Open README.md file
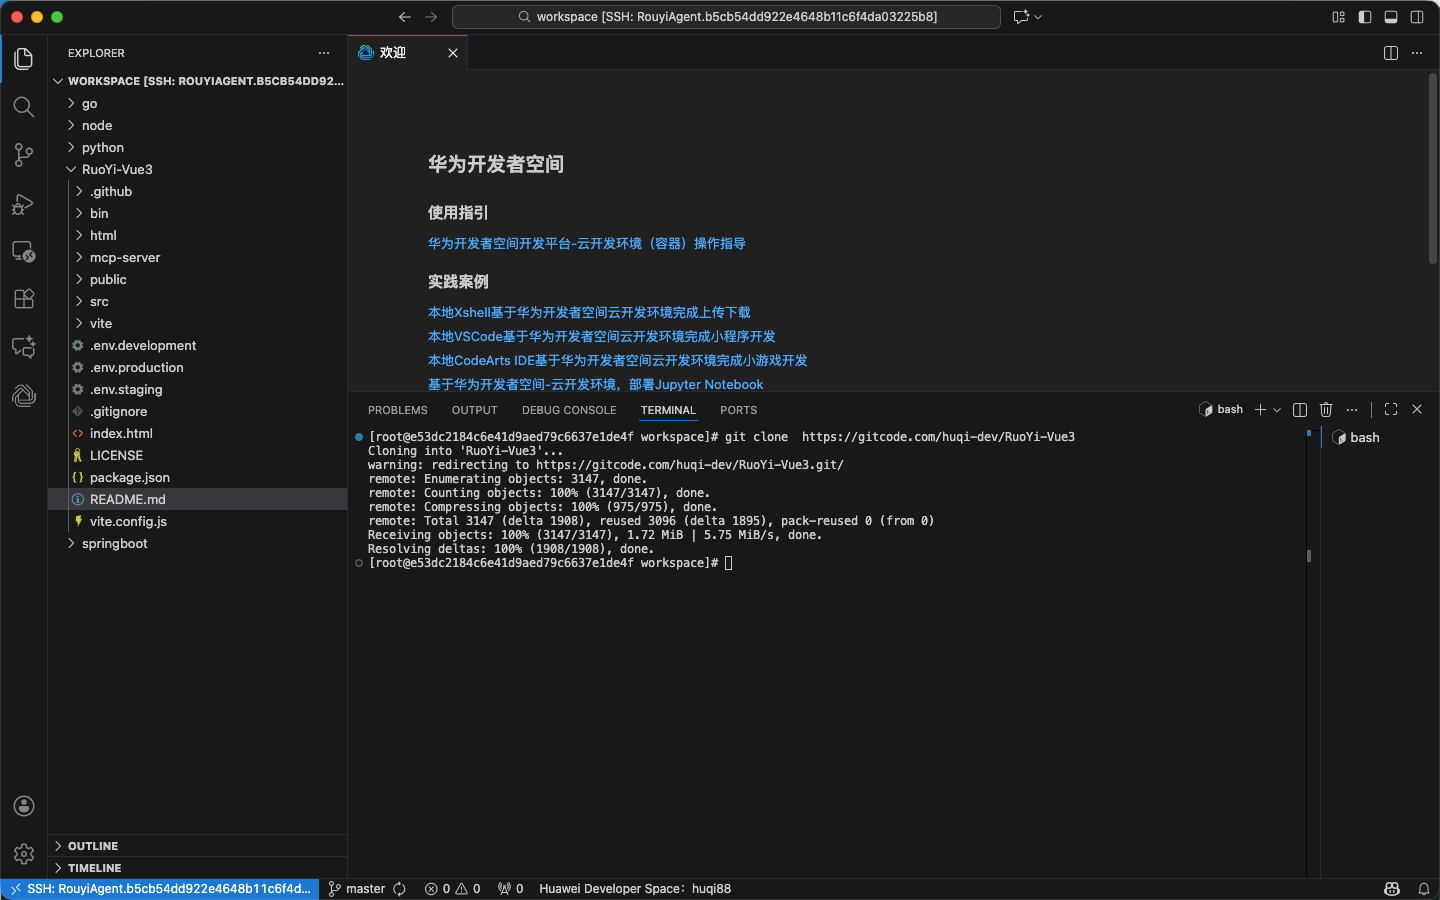 point(197,500)
